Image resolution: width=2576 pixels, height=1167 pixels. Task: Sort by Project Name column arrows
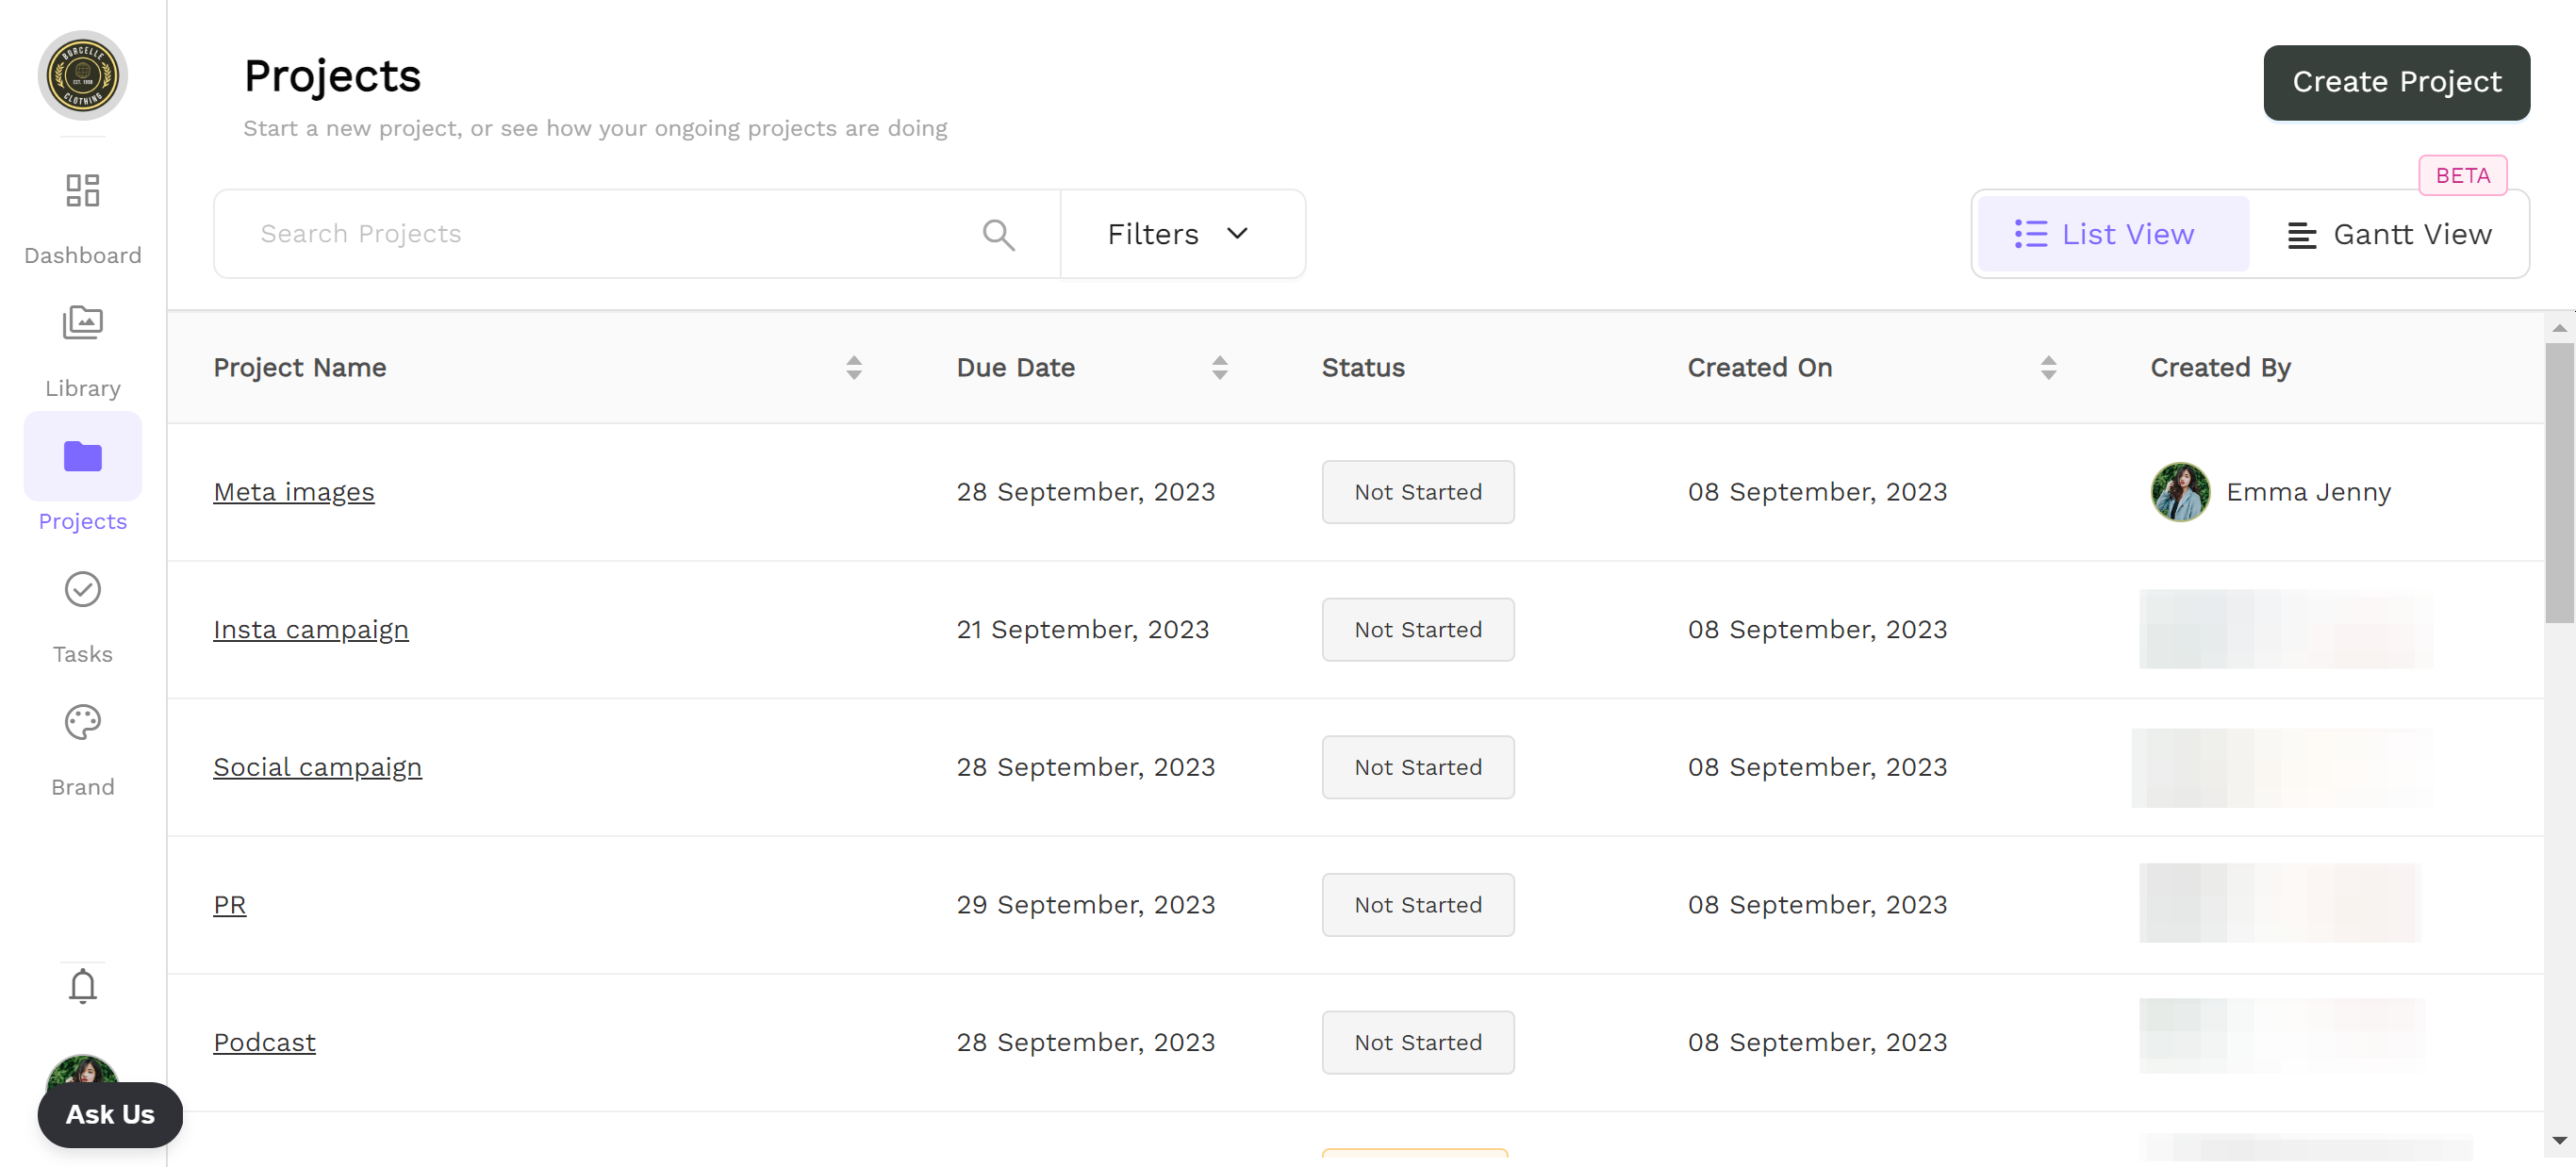(x=853, y=368)
